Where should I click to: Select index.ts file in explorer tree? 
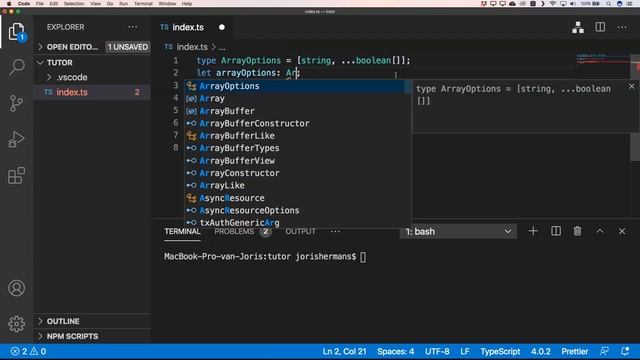(72, 92)
